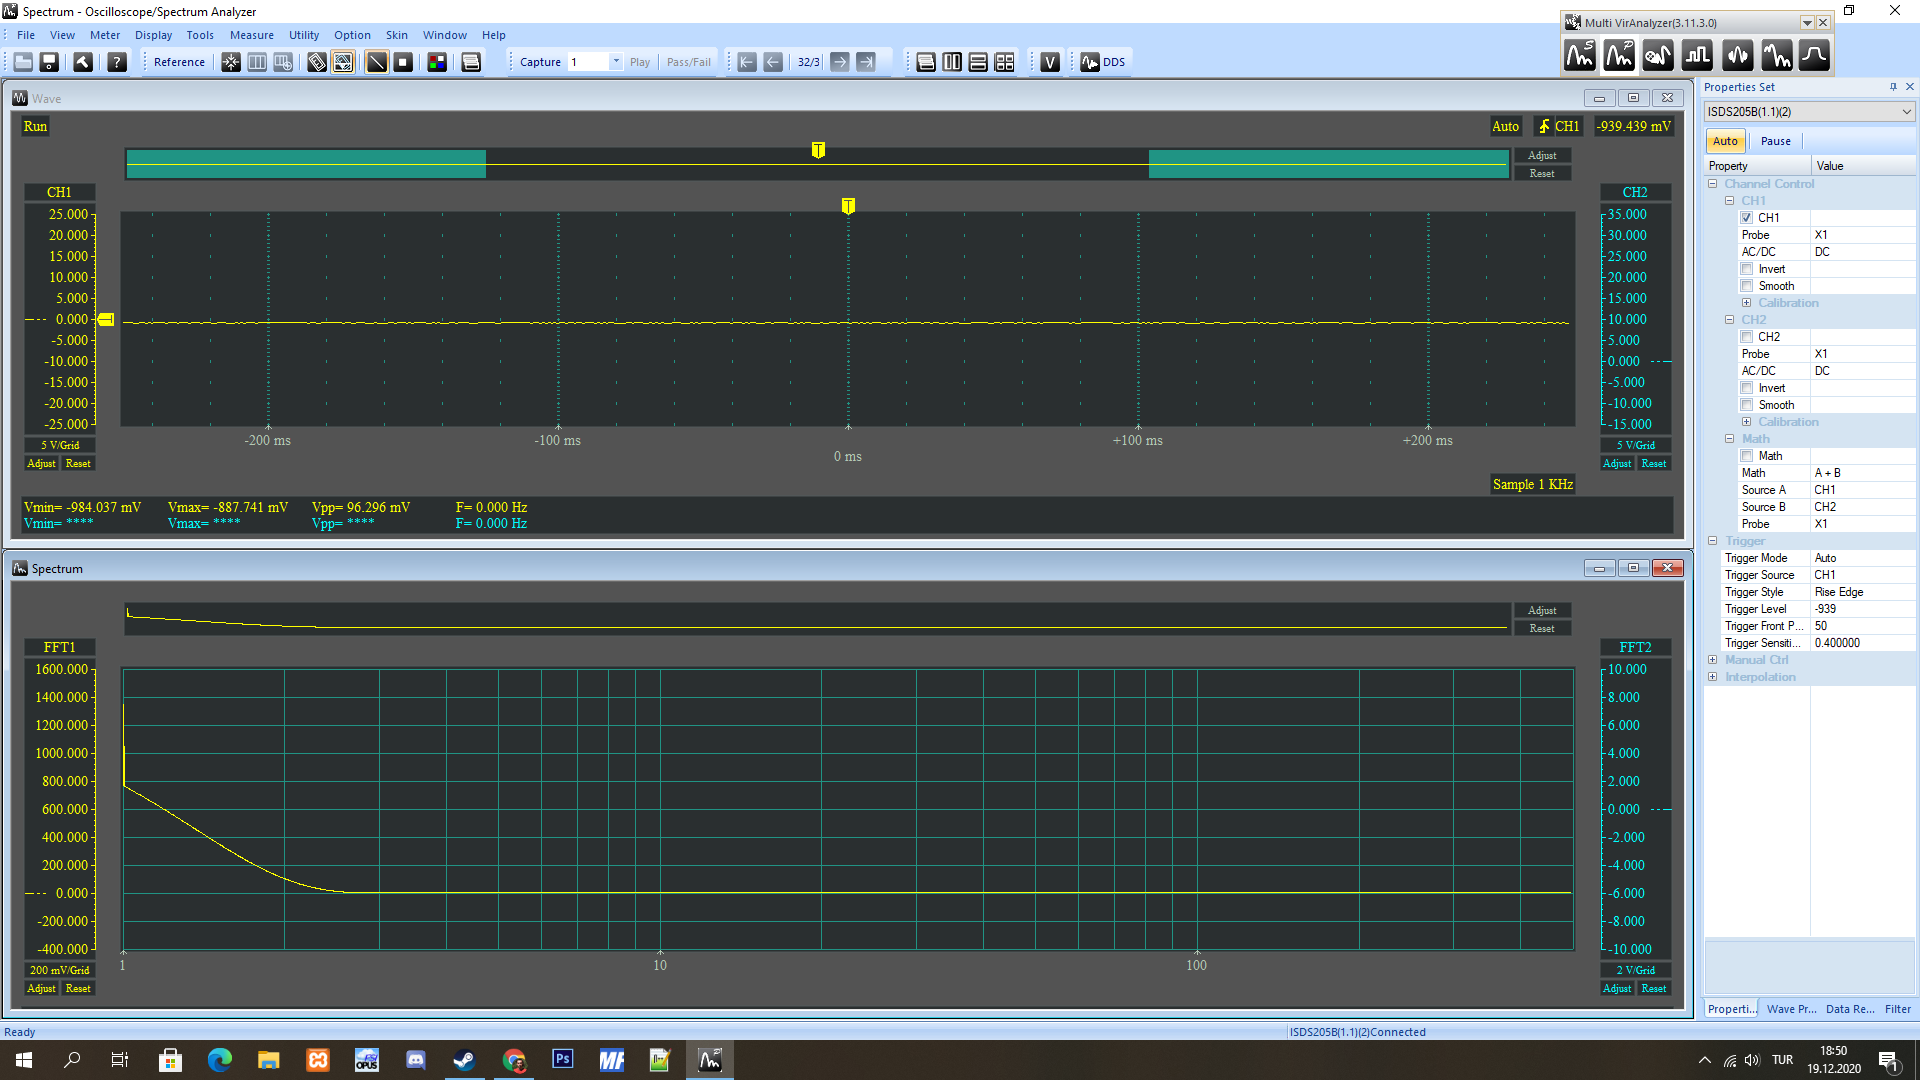
Task: Toggle the CH2 channel checkbox
Action: click(1746, 336)
